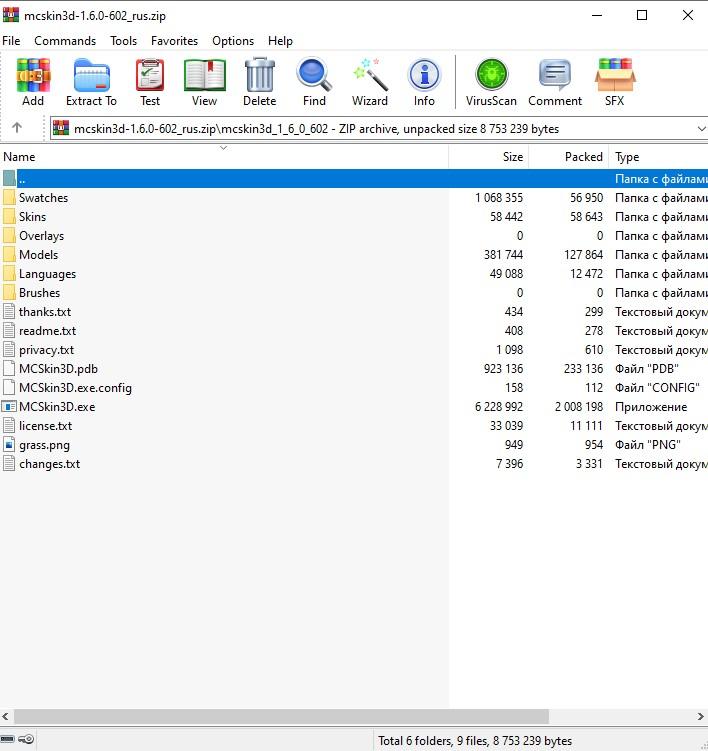
Task: Select the Swatches folder icon
Action: point(9,197)
